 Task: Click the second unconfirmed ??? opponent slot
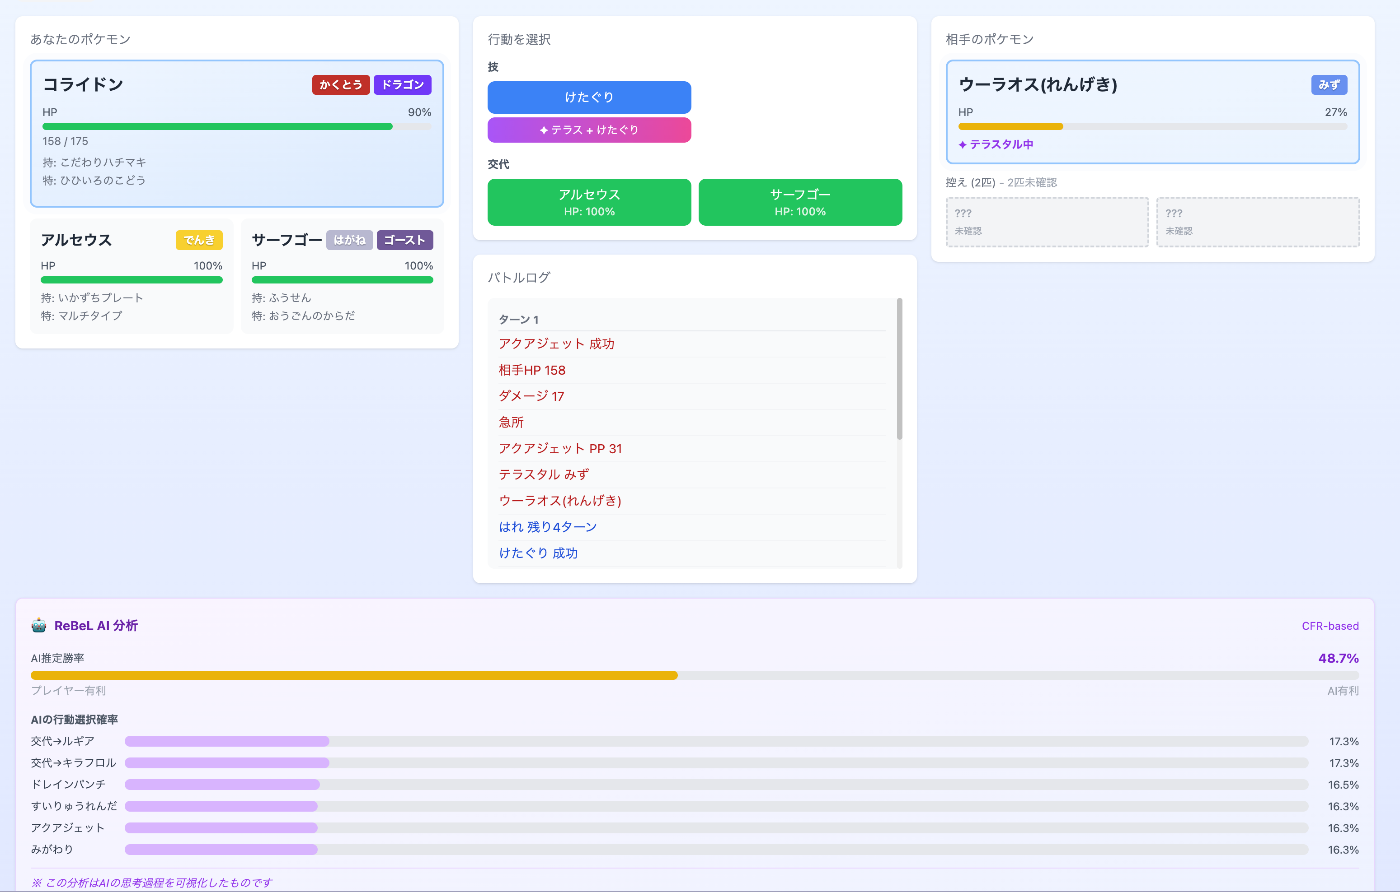[1258, 222]
